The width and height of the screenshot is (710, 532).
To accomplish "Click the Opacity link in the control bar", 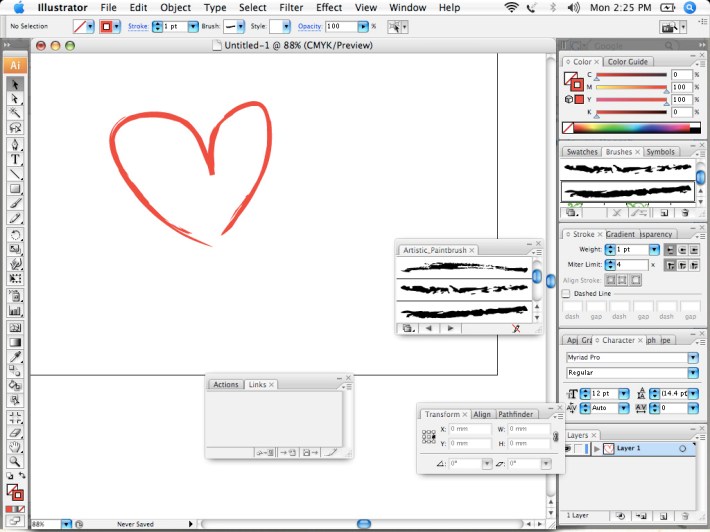I will (309, 26).
